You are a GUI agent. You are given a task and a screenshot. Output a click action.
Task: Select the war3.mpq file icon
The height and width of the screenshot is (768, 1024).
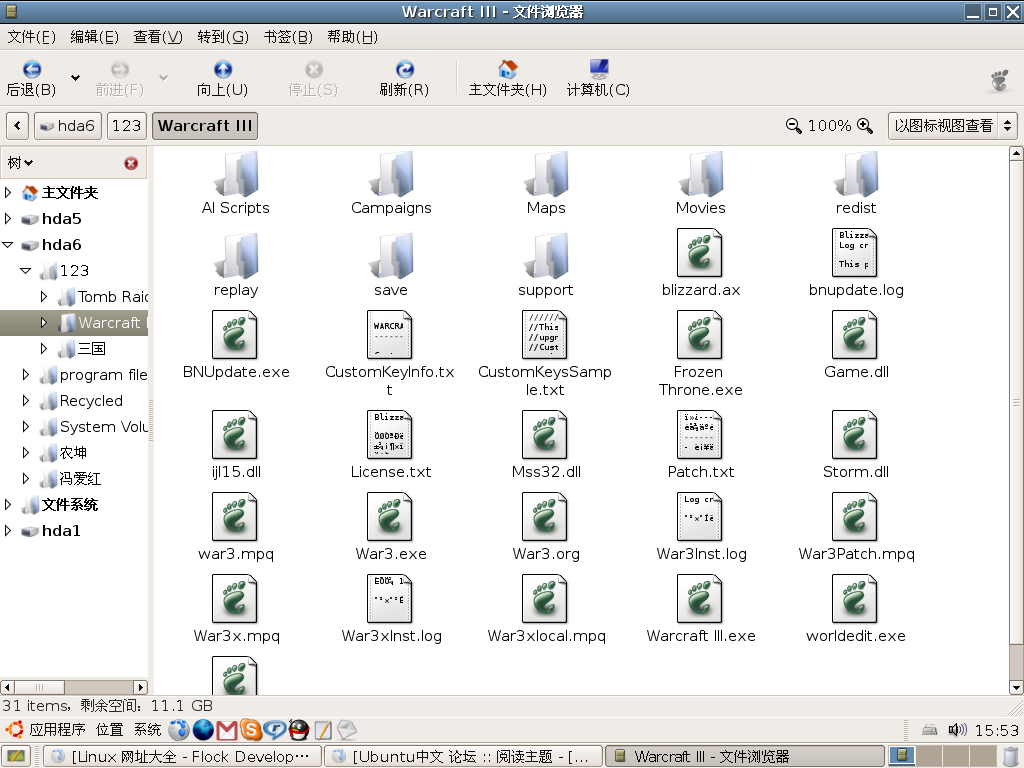click(x=234, y=517)
